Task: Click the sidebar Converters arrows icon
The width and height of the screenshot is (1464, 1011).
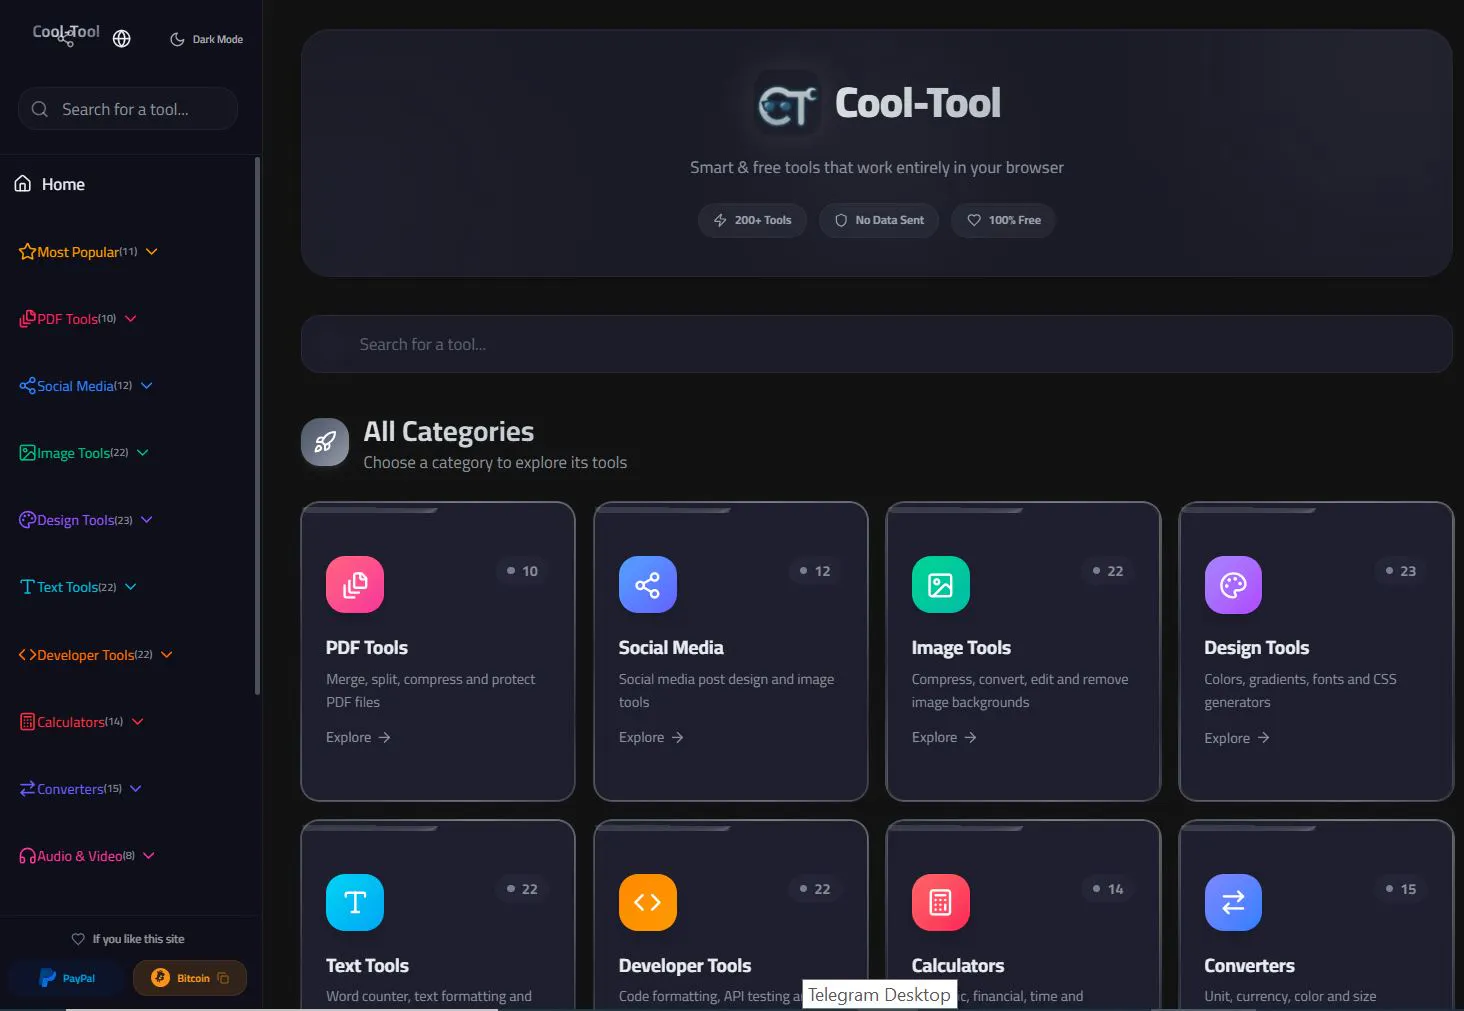Action: pos(27,789)
